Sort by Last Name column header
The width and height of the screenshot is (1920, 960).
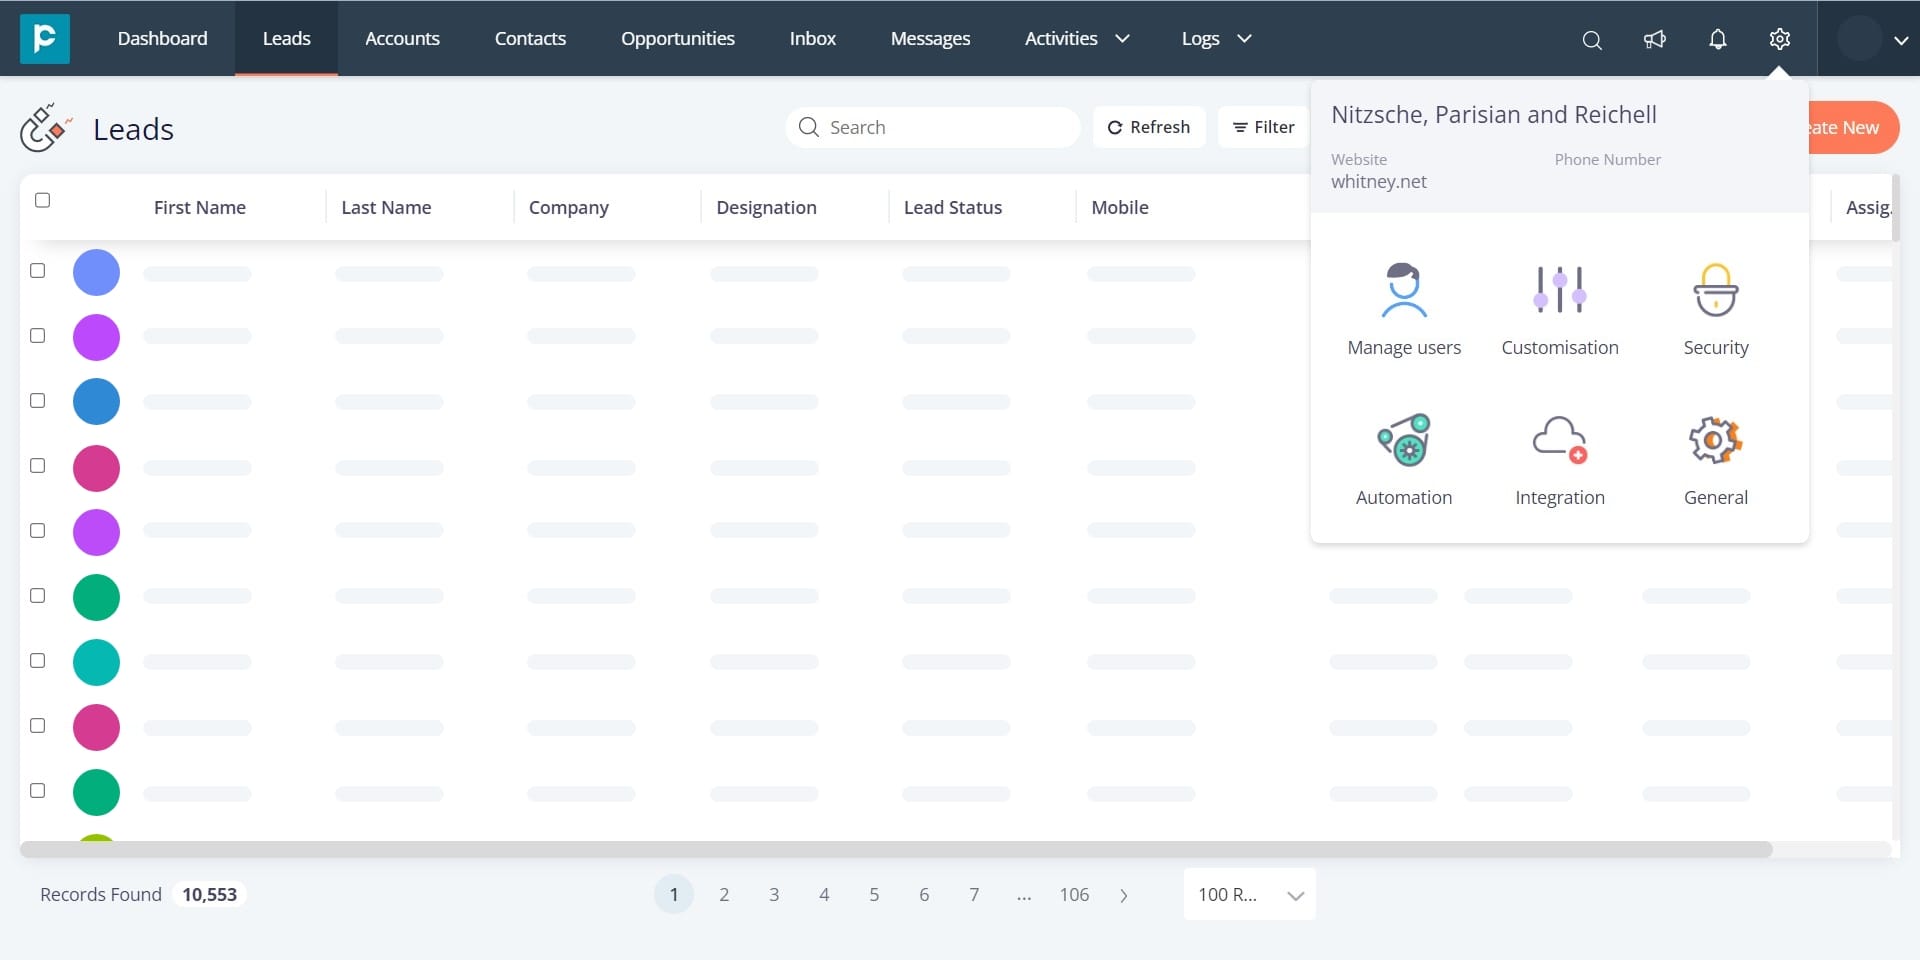pyautogui.click(x=386, y=207)
